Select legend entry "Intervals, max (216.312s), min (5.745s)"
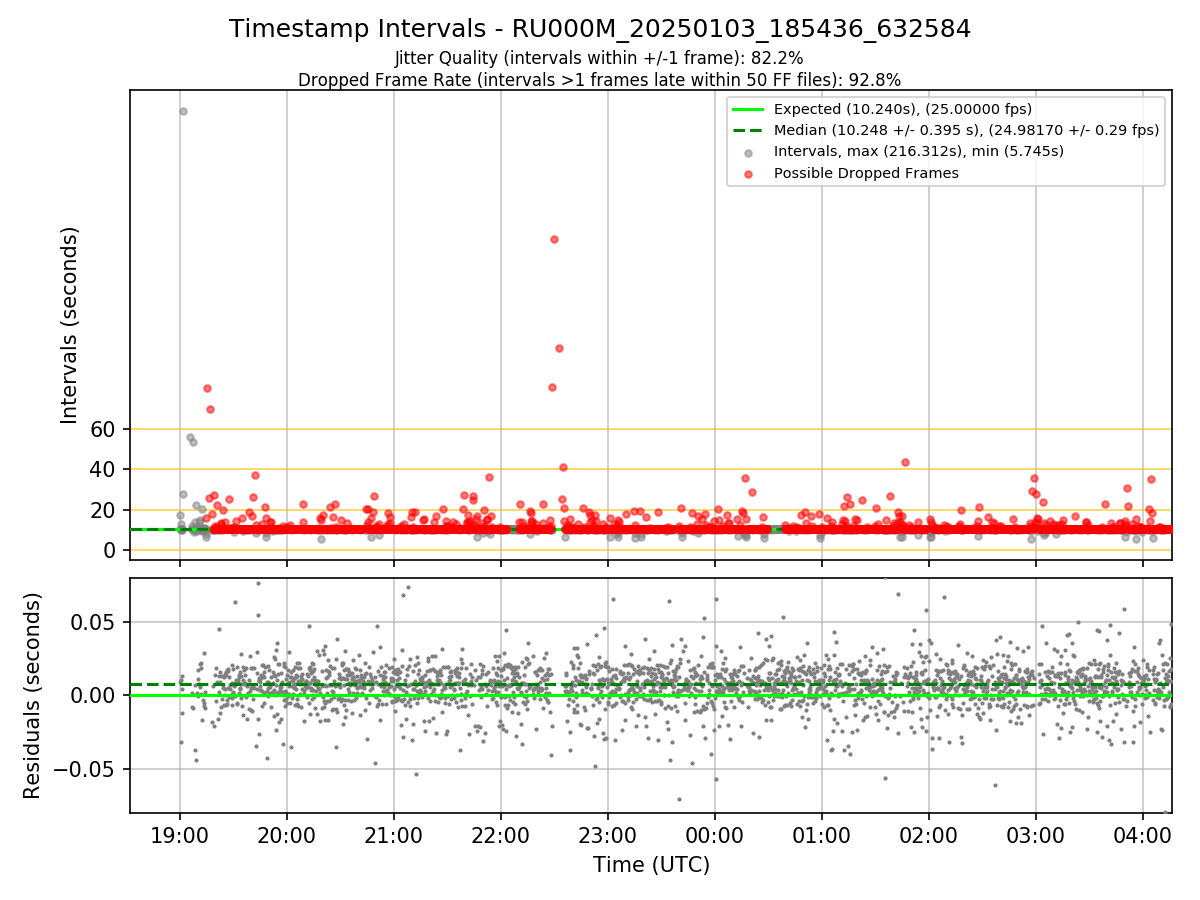Viewport: 1200px width, 900px height. (x=919, y=151)
